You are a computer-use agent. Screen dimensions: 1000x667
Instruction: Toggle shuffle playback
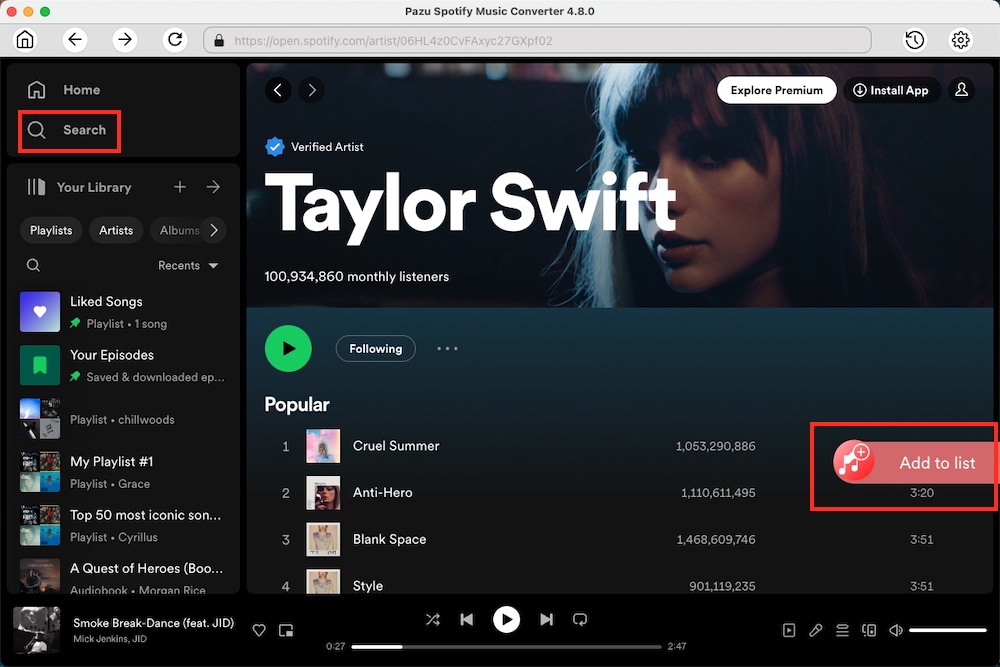coord(432,620)
